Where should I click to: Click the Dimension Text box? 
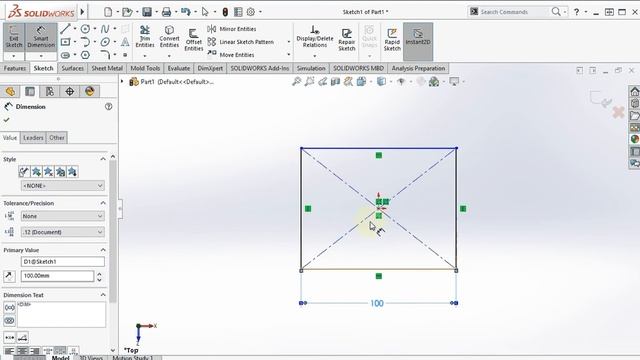61,314
